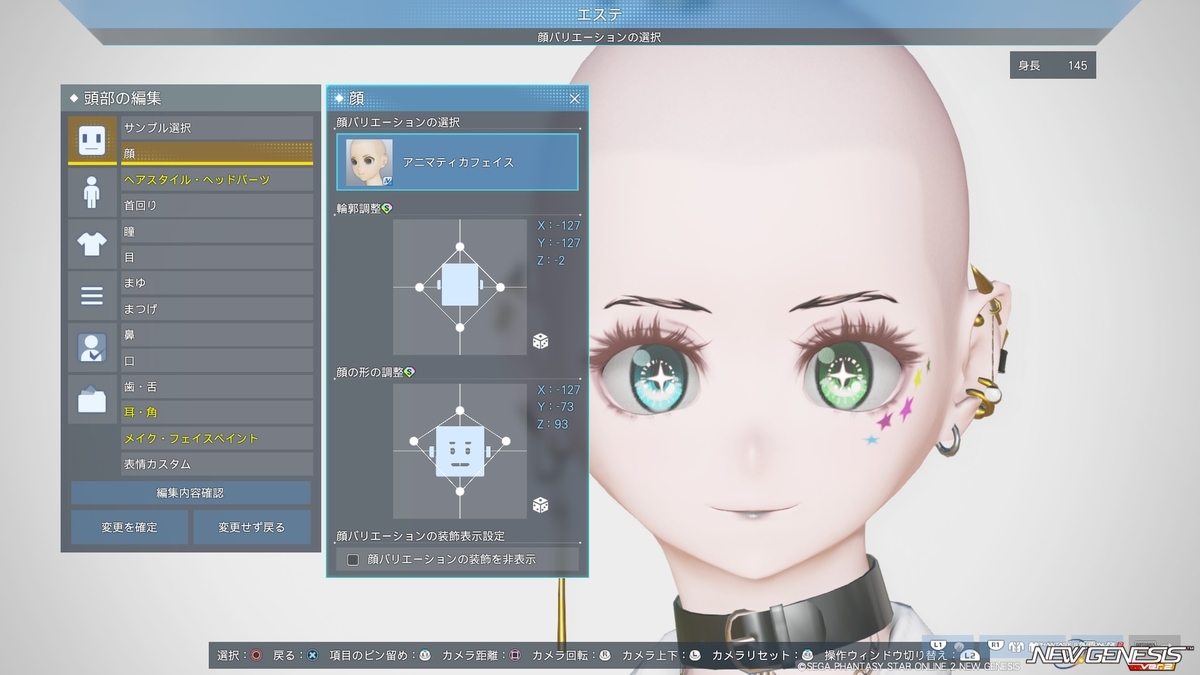
Task: Select the 顔 menu item
Action: (217, 154)
